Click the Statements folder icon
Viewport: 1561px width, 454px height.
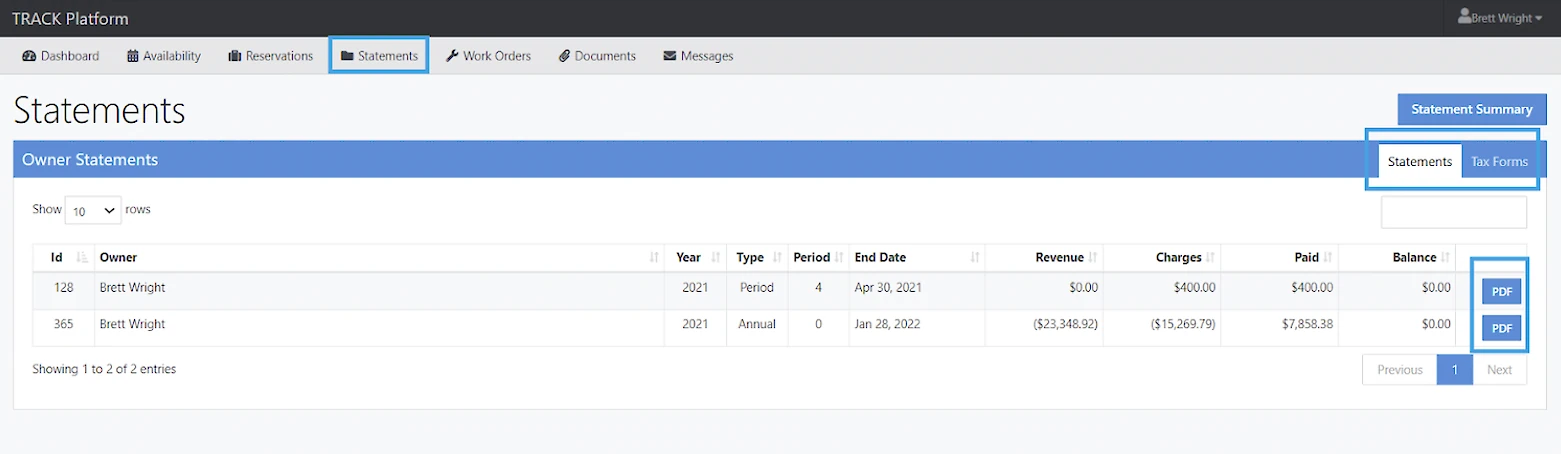tap(347, 56)
